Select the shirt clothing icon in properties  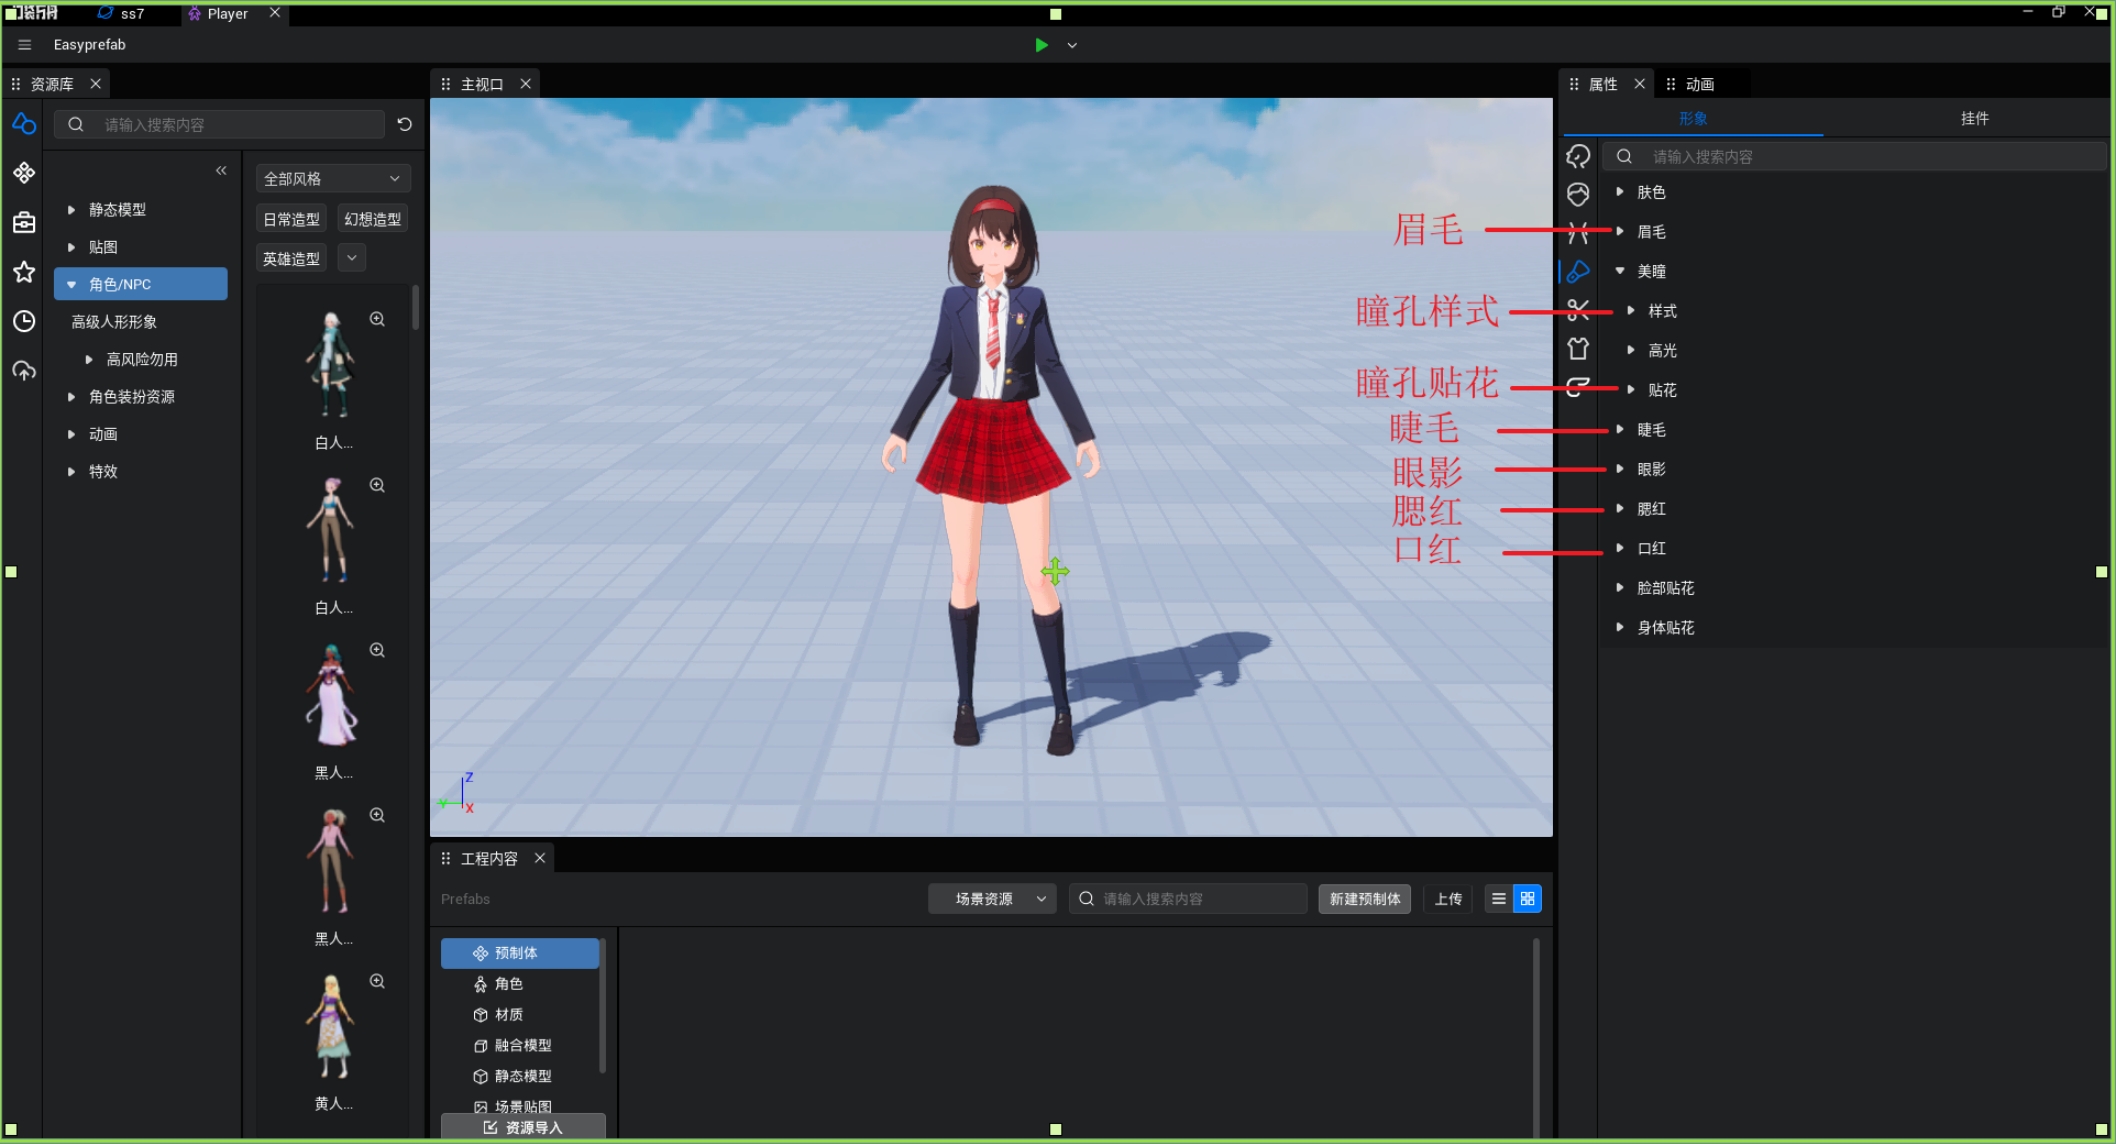[x=1578, y=349]
